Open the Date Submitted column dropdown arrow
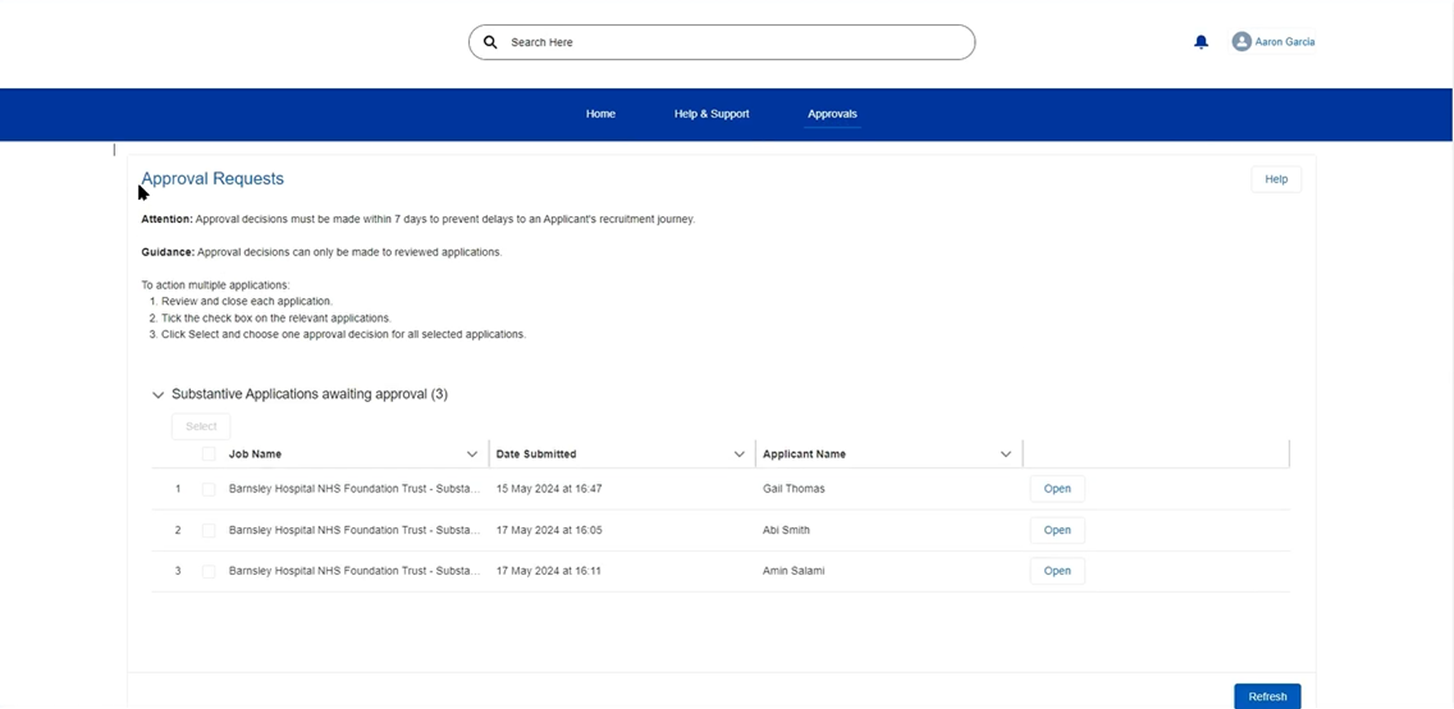Screen dimensions: 1454x709 coord(739,454)
